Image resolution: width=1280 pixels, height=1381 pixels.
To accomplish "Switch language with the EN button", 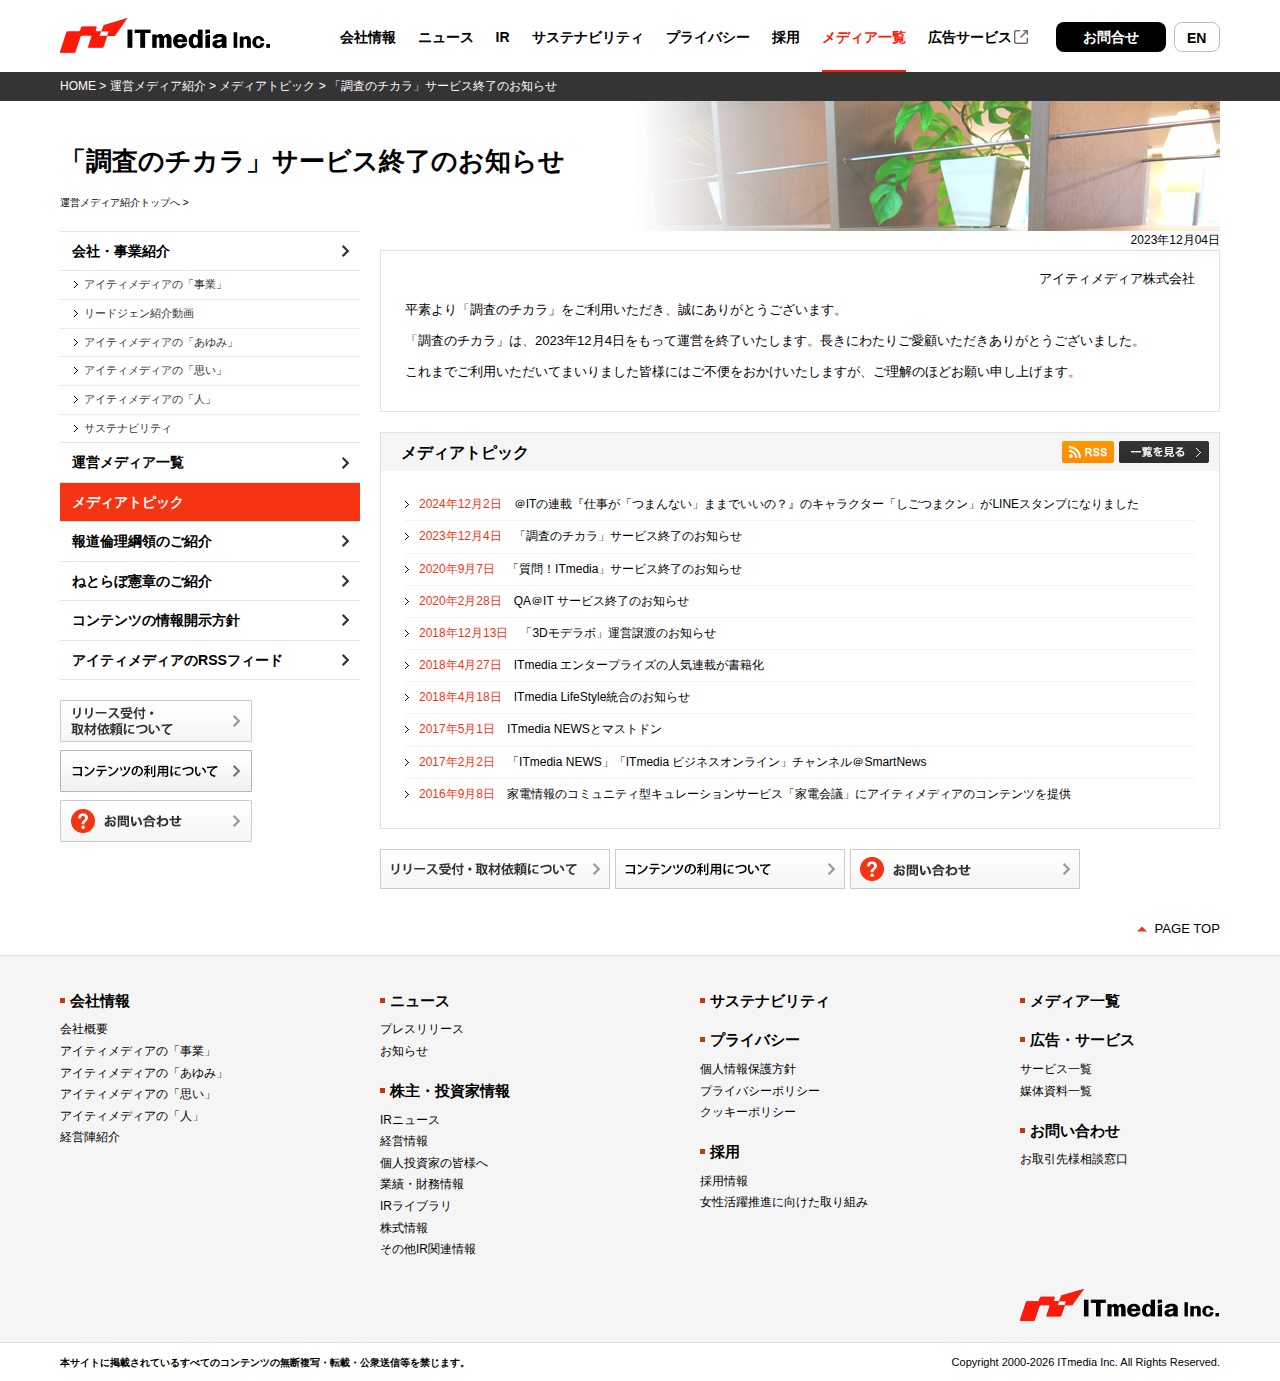I will (x=1197, y=37).
